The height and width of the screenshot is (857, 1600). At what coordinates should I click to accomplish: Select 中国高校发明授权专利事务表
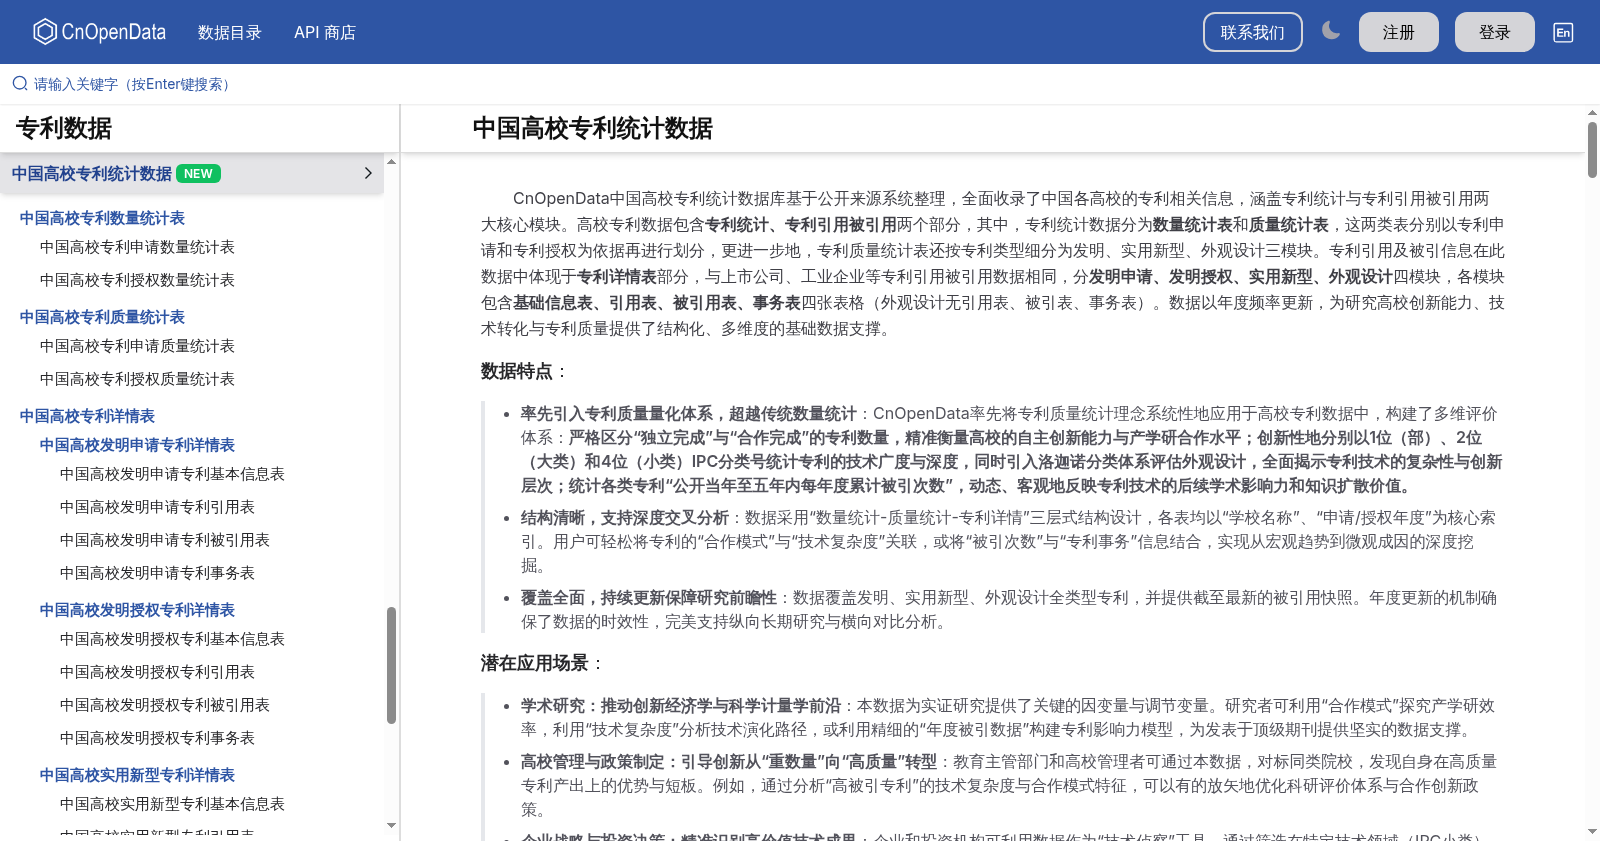point(157,738)
